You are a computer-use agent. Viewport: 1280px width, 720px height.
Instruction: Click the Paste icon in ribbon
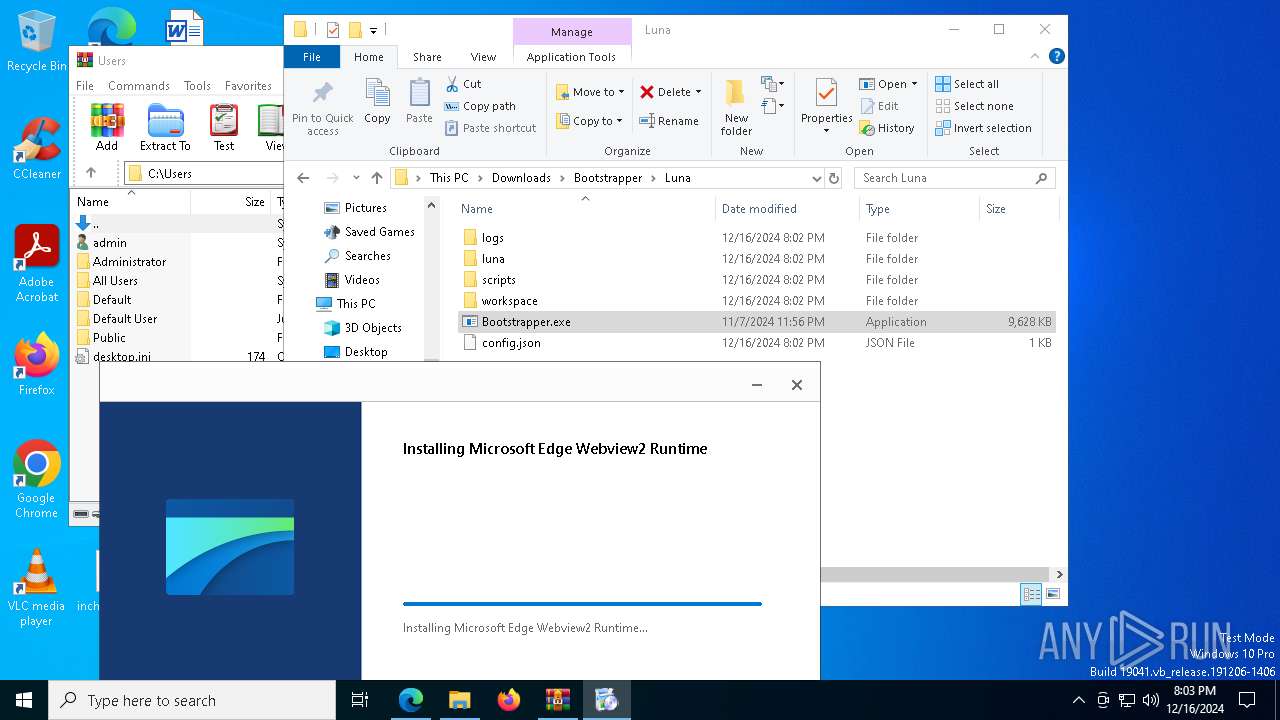pyautogui.click(x=419, y=102)
